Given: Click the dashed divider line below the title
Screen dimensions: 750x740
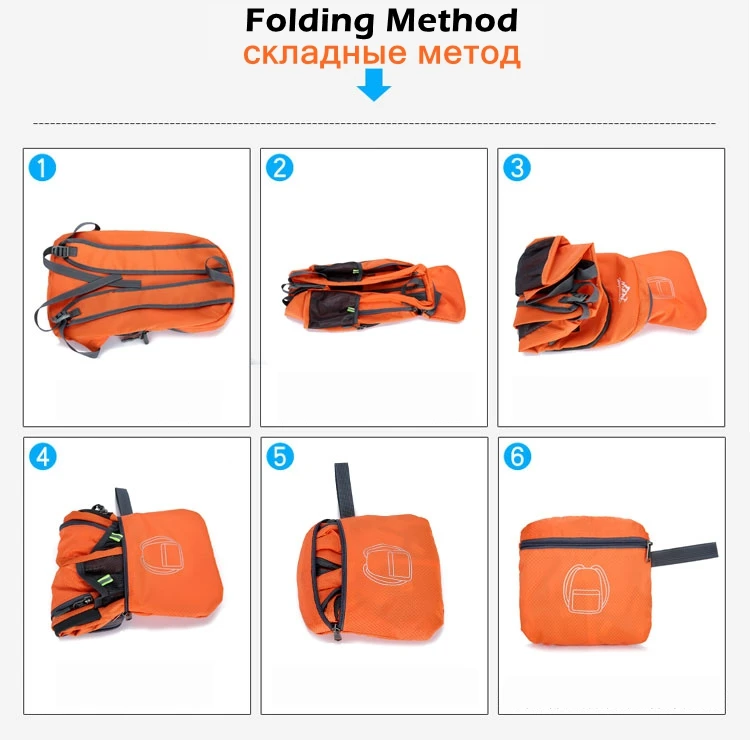Looking at the screenshot, I should [x=375, y=123].
